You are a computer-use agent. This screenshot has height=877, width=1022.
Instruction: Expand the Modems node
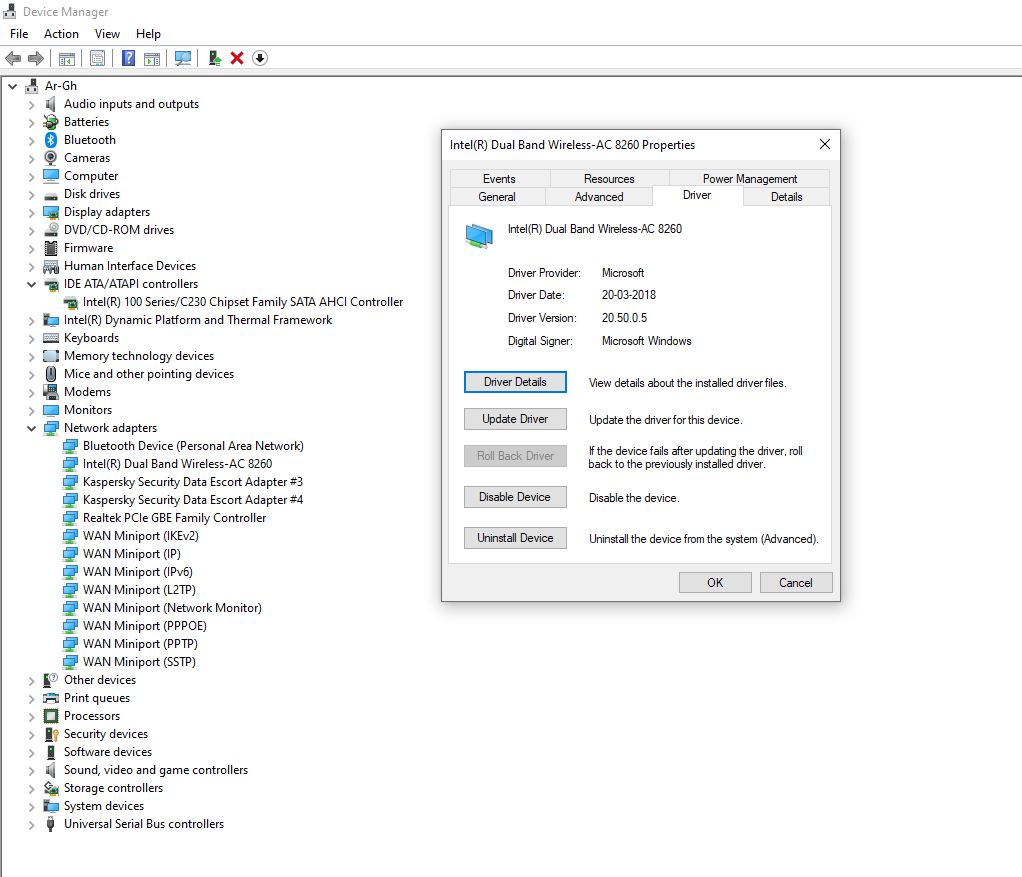pos(31,392)
